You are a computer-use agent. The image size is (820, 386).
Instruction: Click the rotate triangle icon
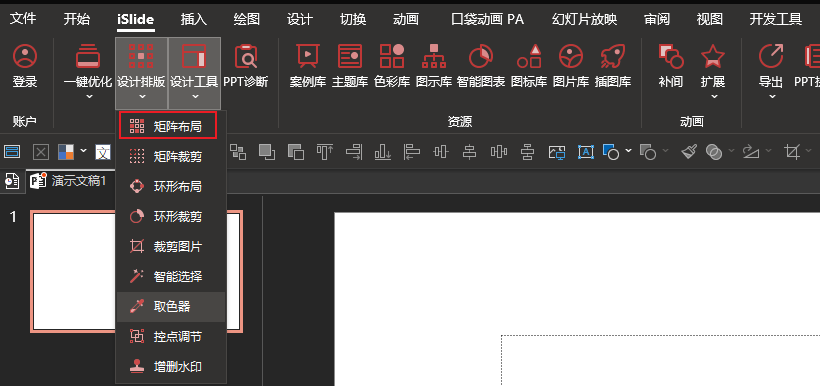[x=750, y=152]
